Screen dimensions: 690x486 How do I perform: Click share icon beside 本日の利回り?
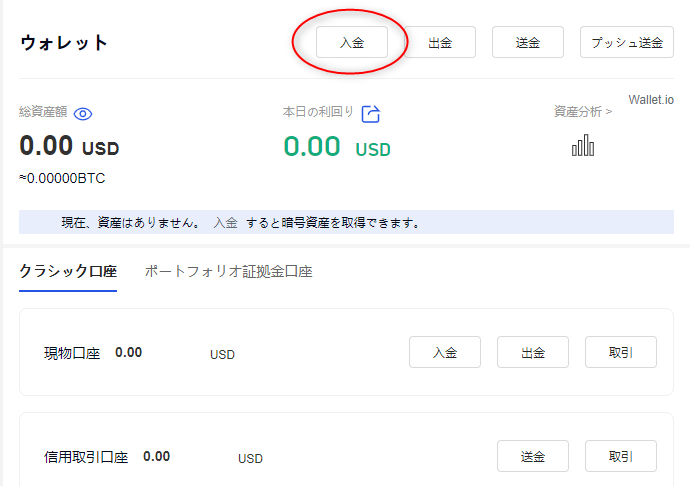click(370, 113)
